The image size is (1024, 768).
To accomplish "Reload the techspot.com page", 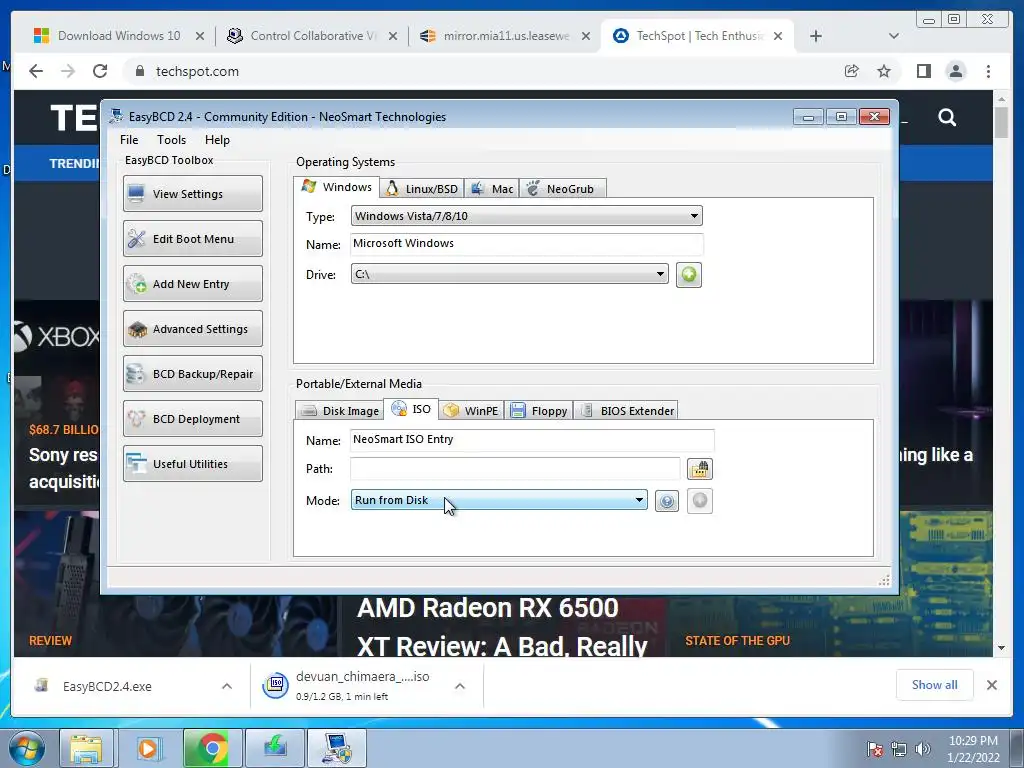I will click(x=100, y=71).
